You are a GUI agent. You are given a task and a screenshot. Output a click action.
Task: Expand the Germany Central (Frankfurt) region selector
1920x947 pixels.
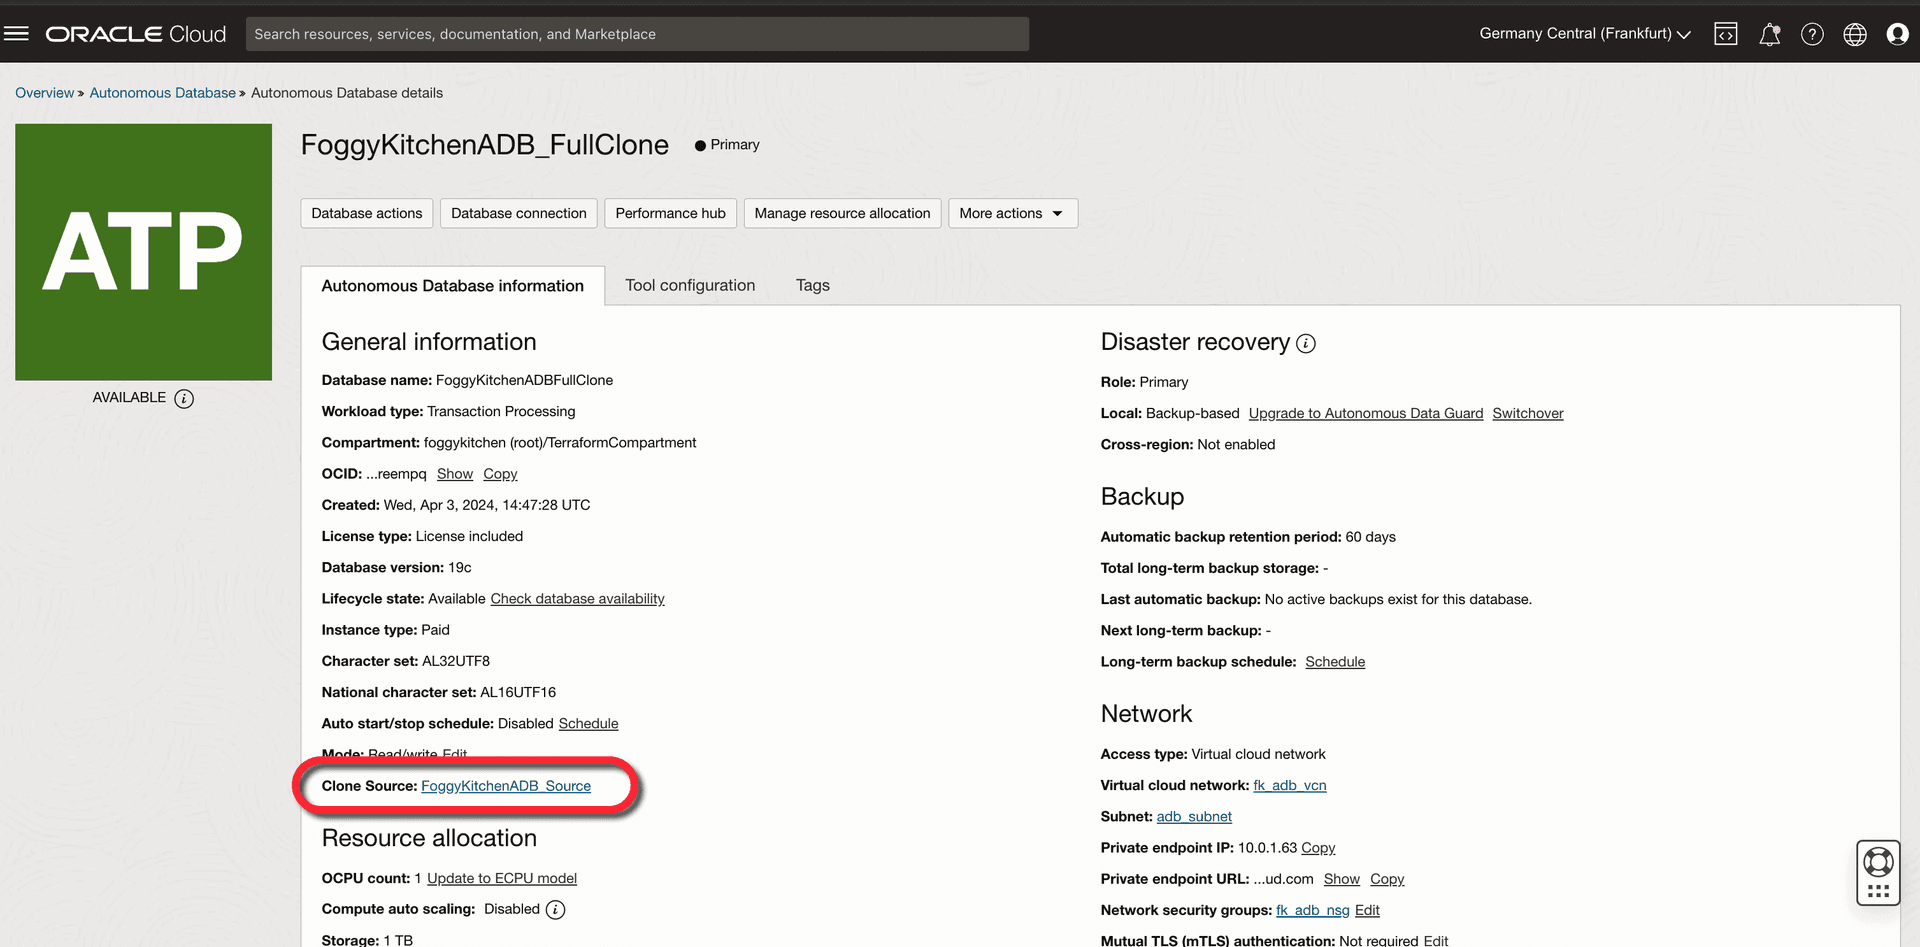tap(1585, 33)
